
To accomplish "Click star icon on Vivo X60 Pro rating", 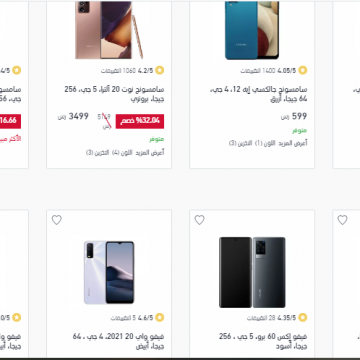I will (303, 318).
